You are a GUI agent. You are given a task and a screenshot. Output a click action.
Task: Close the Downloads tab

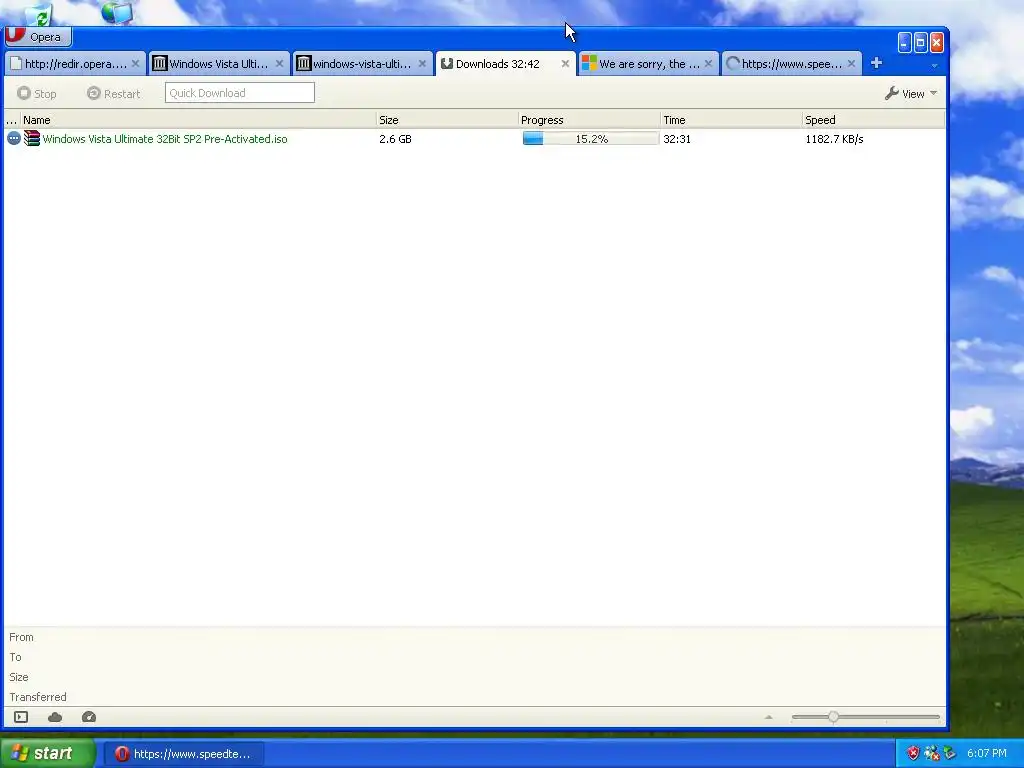[x=566, y=63]
